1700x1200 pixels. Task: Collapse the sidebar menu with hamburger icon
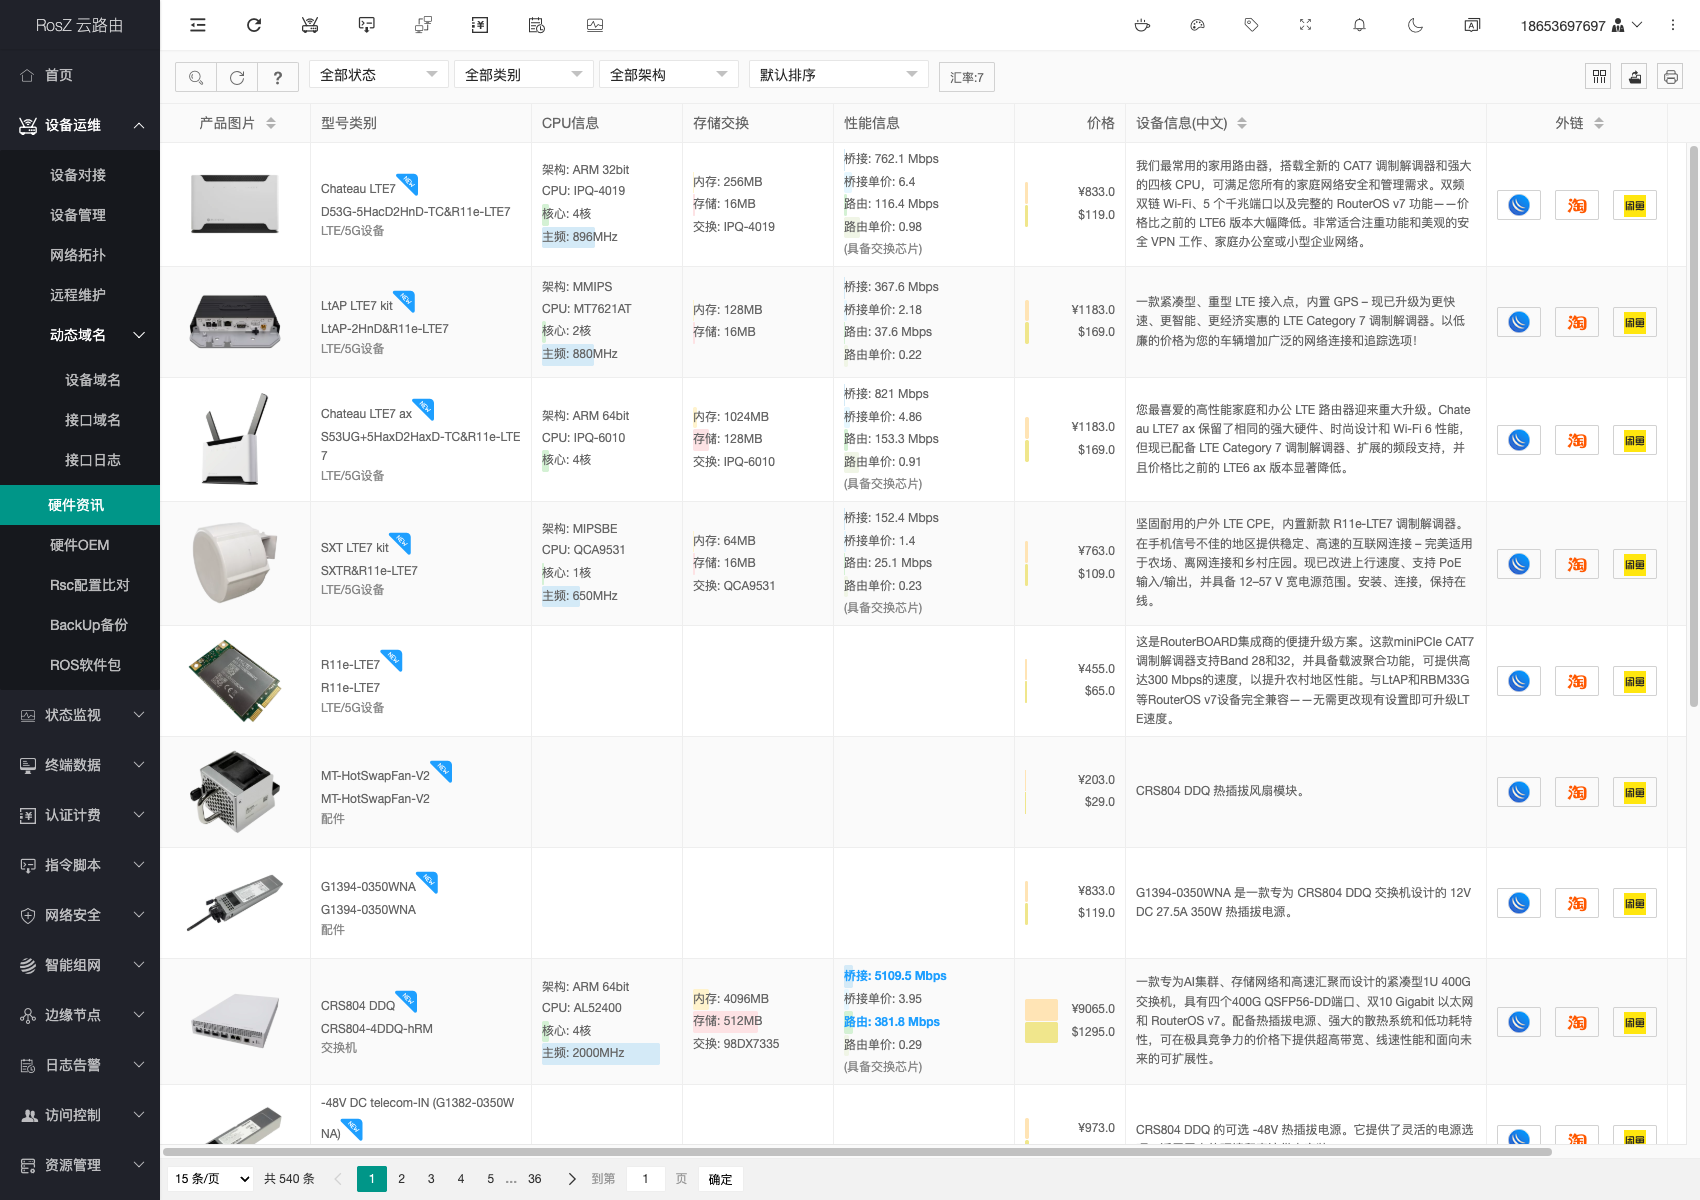(x=198, y=25)
